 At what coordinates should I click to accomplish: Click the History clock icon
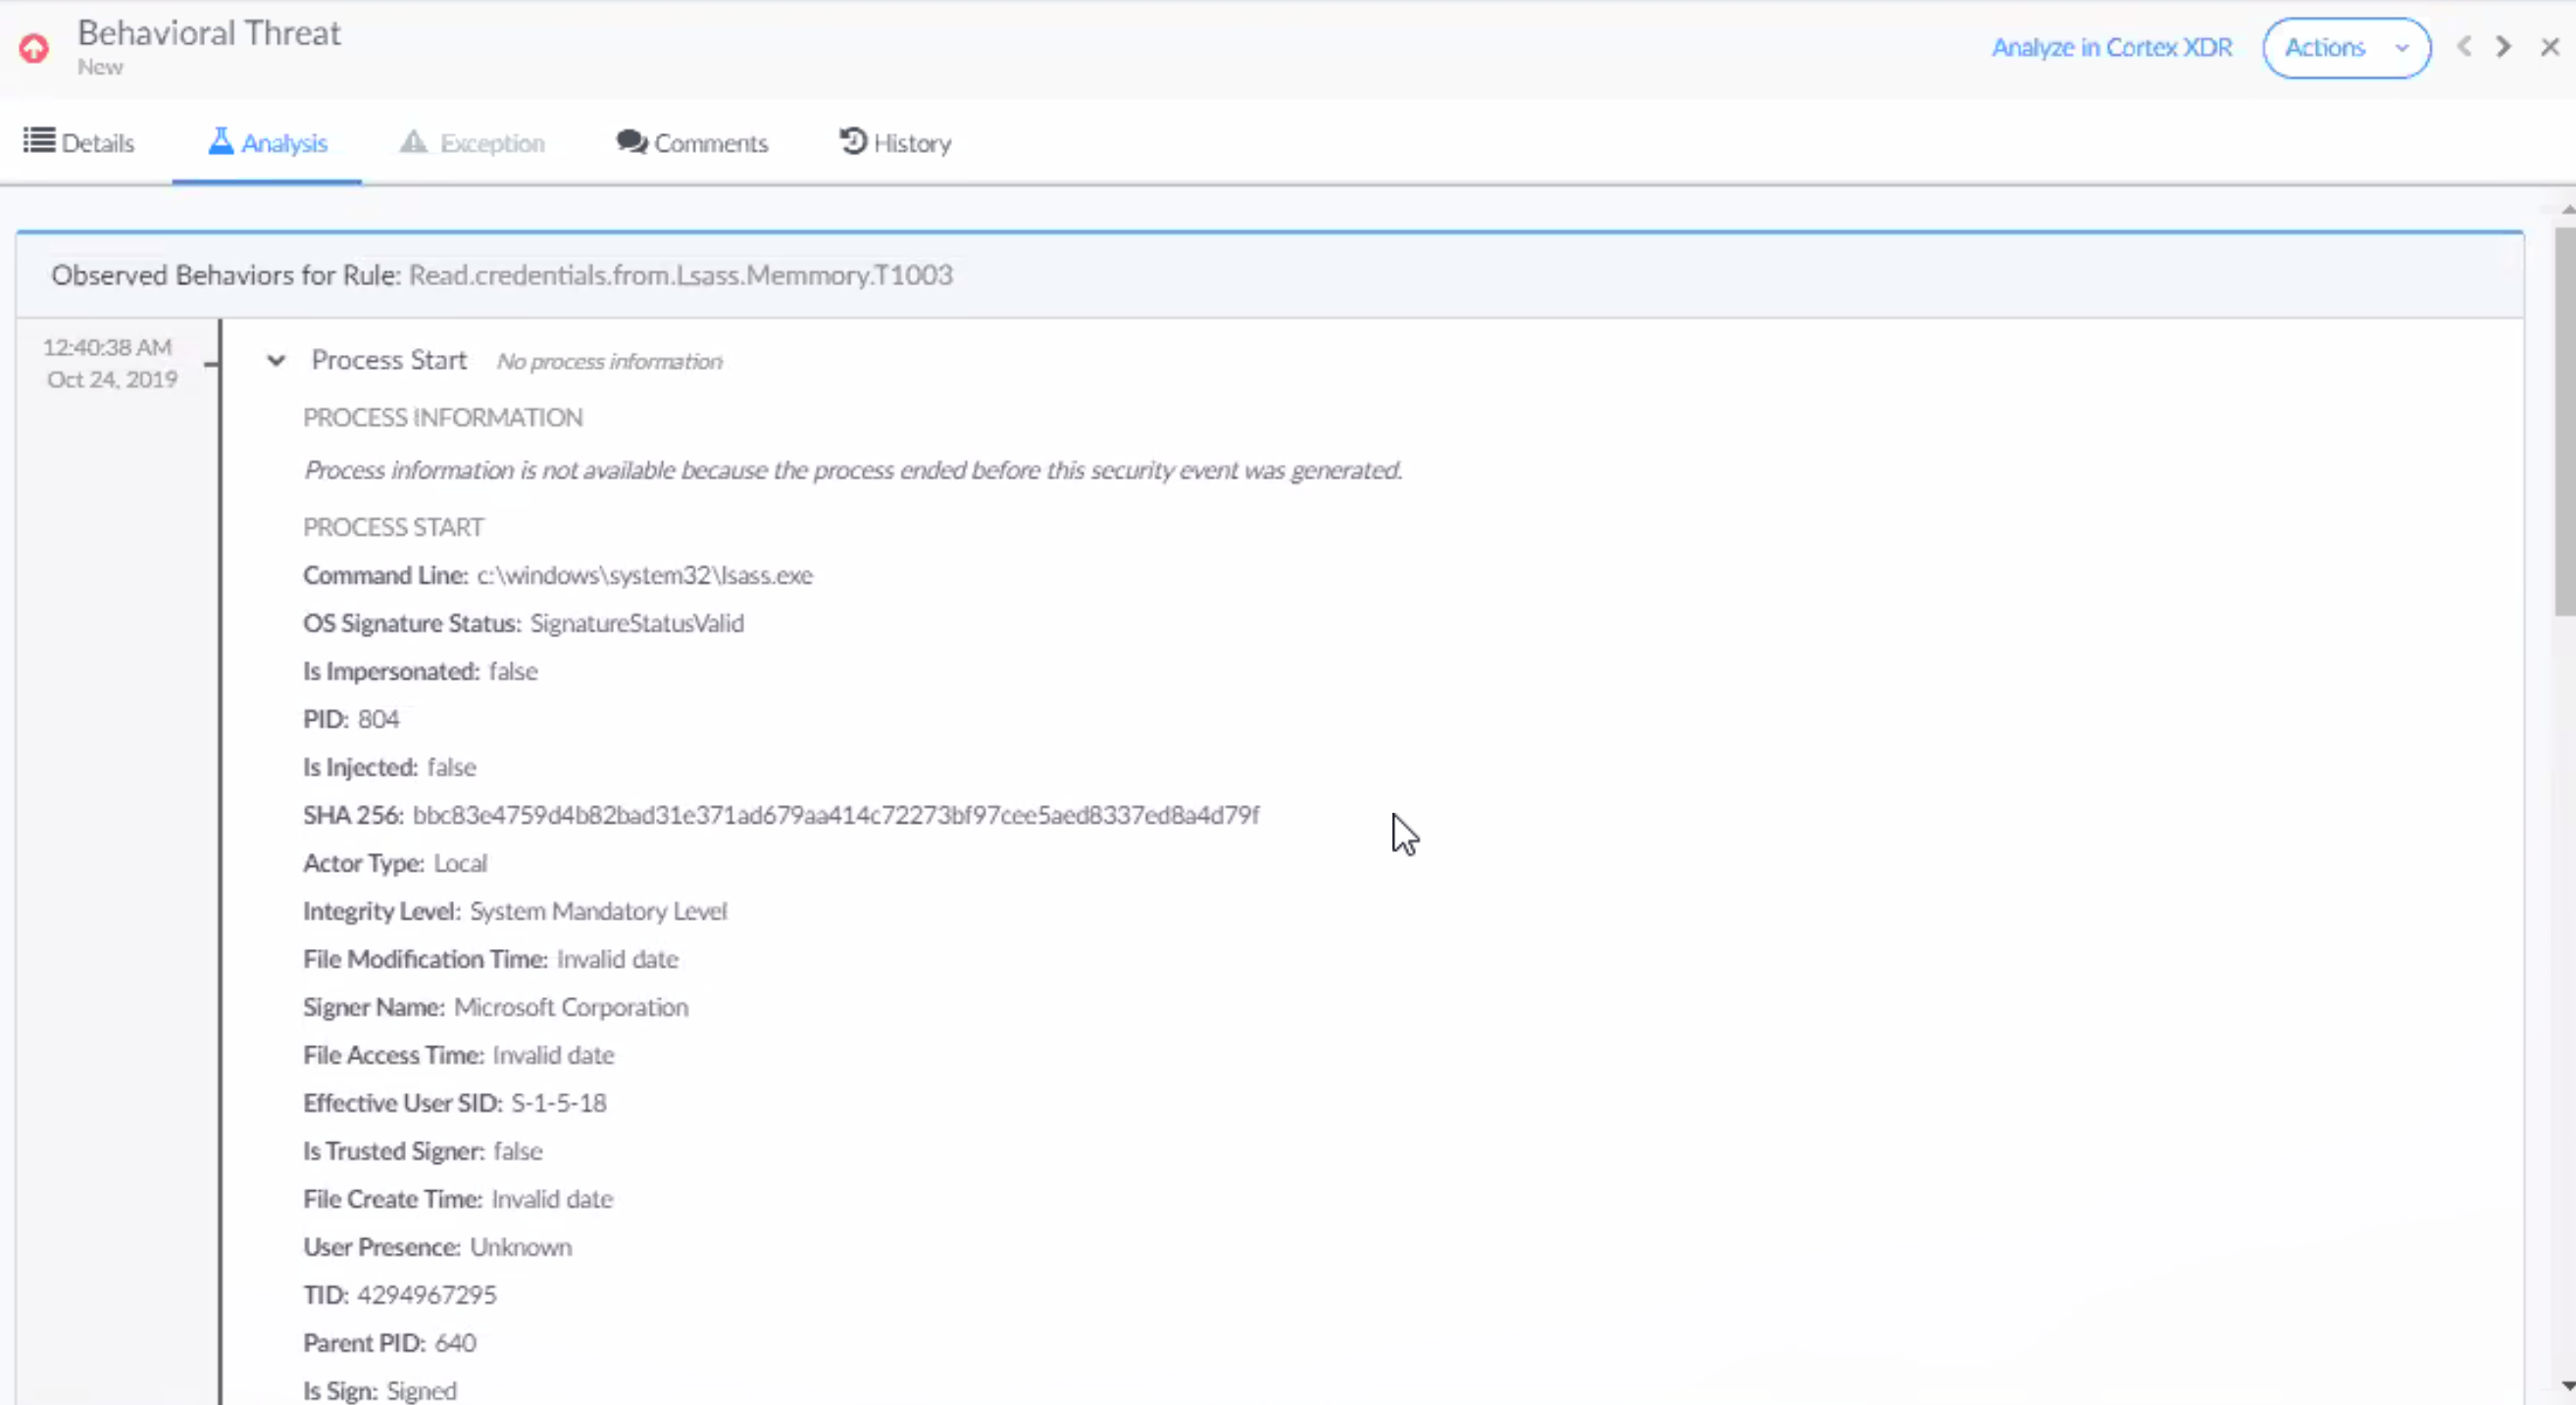coord(852,141)
